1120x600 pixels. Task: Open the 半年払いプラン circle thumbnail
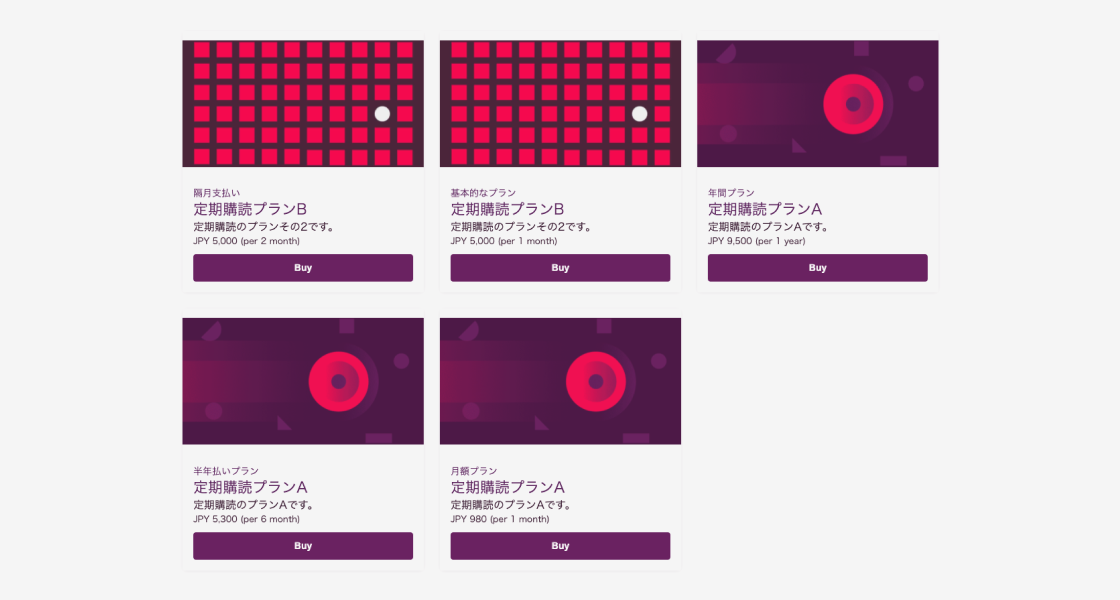pyautogui.click(x=303, y=381)
